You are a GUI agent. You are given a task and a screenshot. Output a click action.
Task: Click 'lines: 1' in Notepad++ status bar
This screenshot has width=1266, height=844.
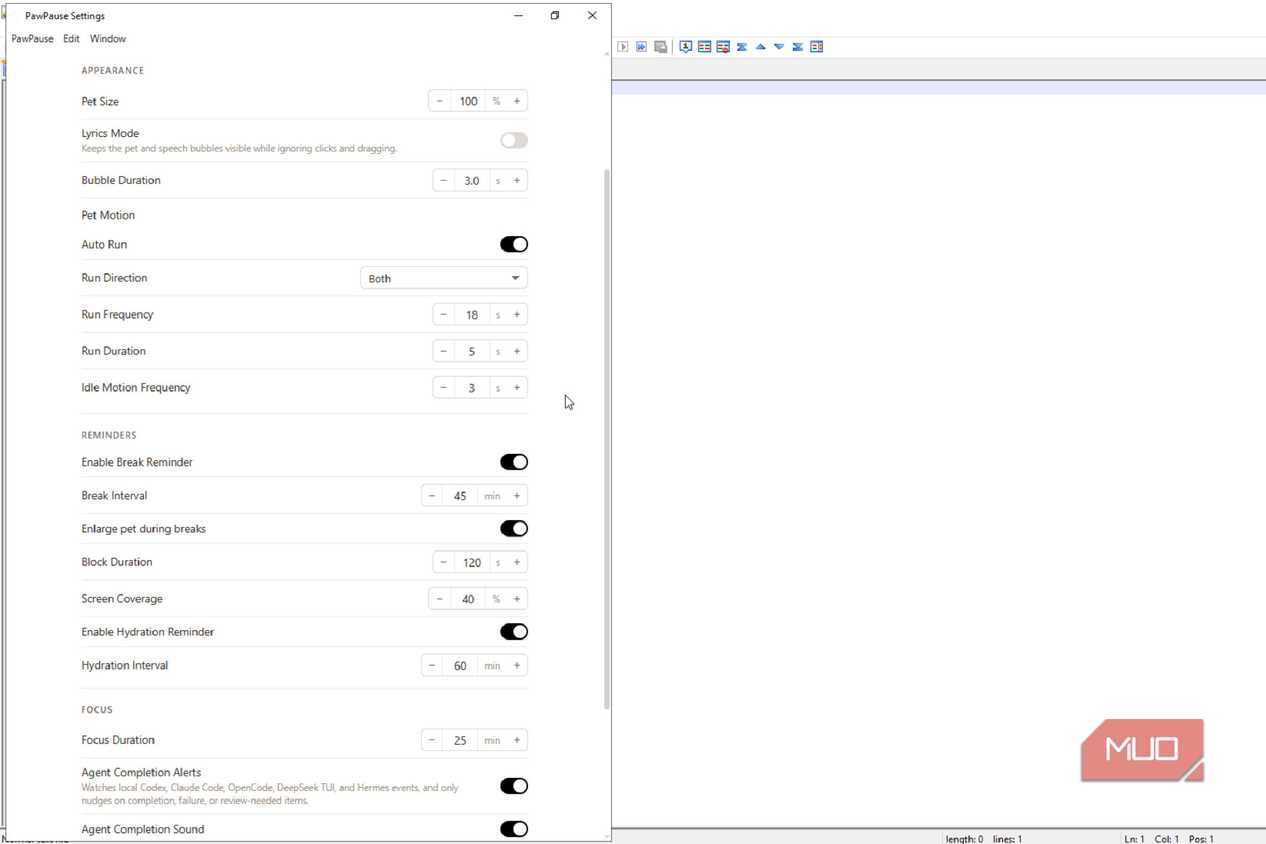click(x=1007, y=839)
